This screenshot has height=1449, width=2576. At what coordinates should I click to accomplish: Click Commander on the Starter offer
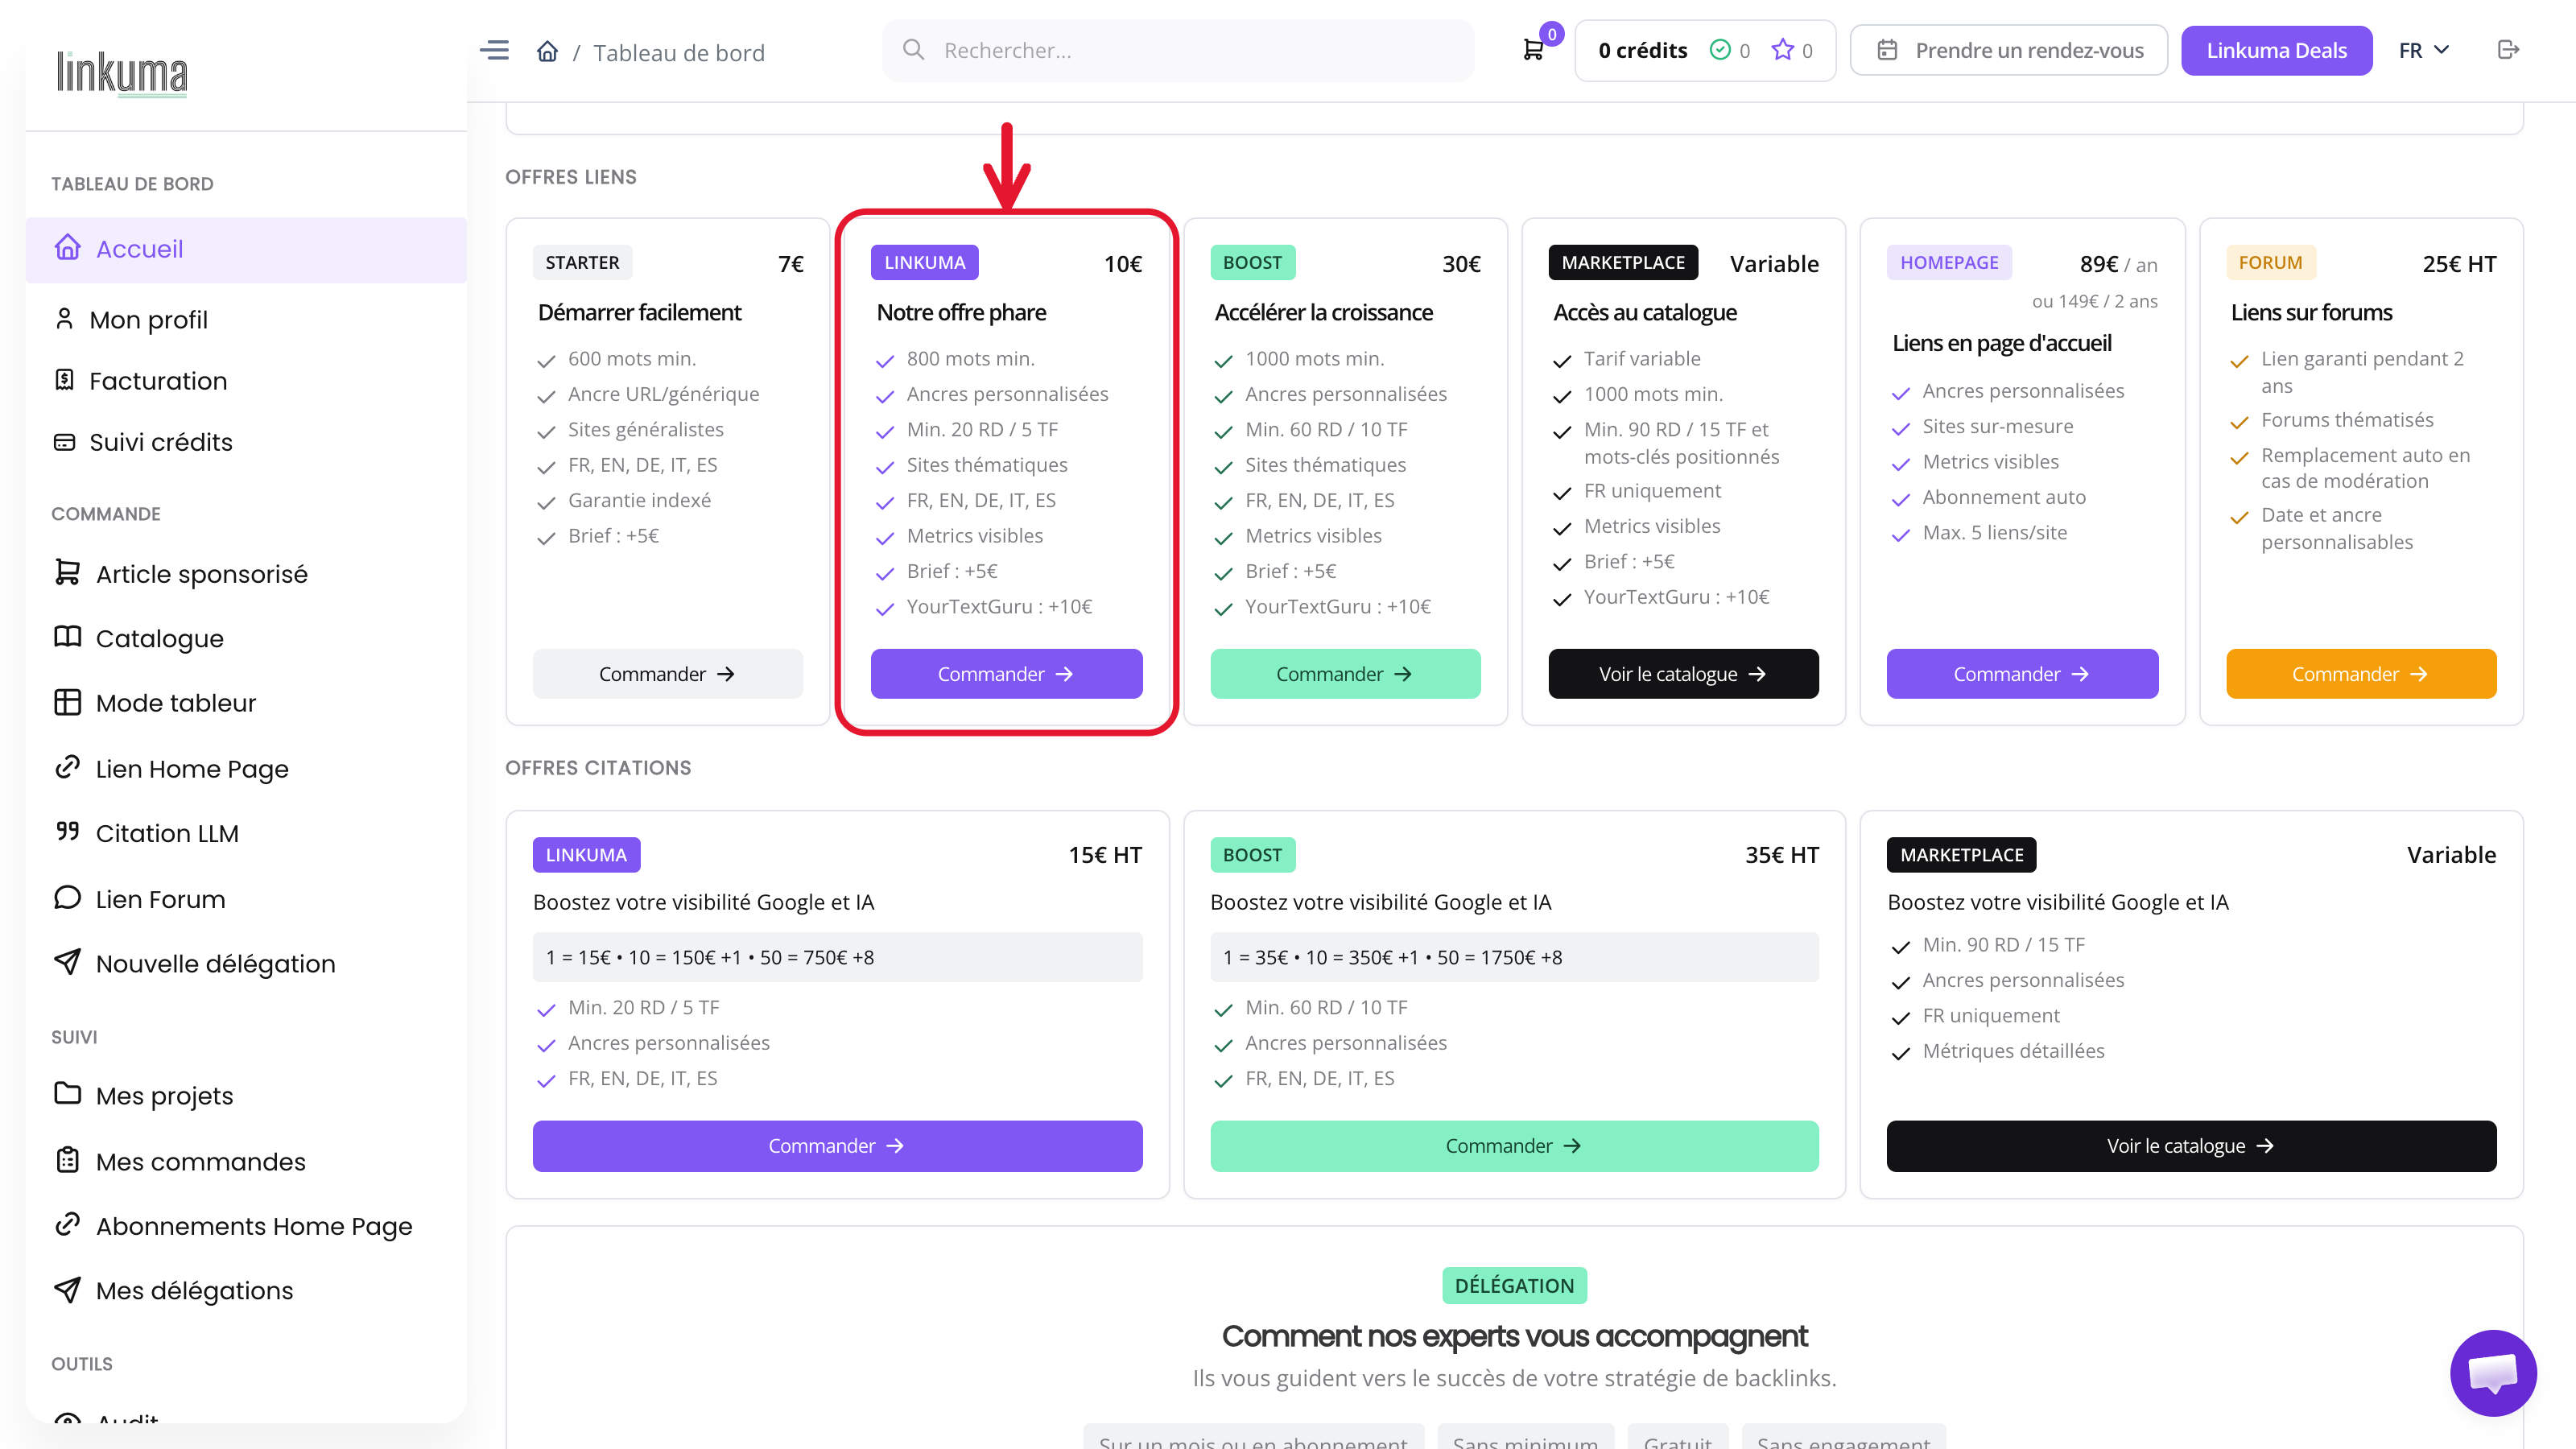(668, 674)
